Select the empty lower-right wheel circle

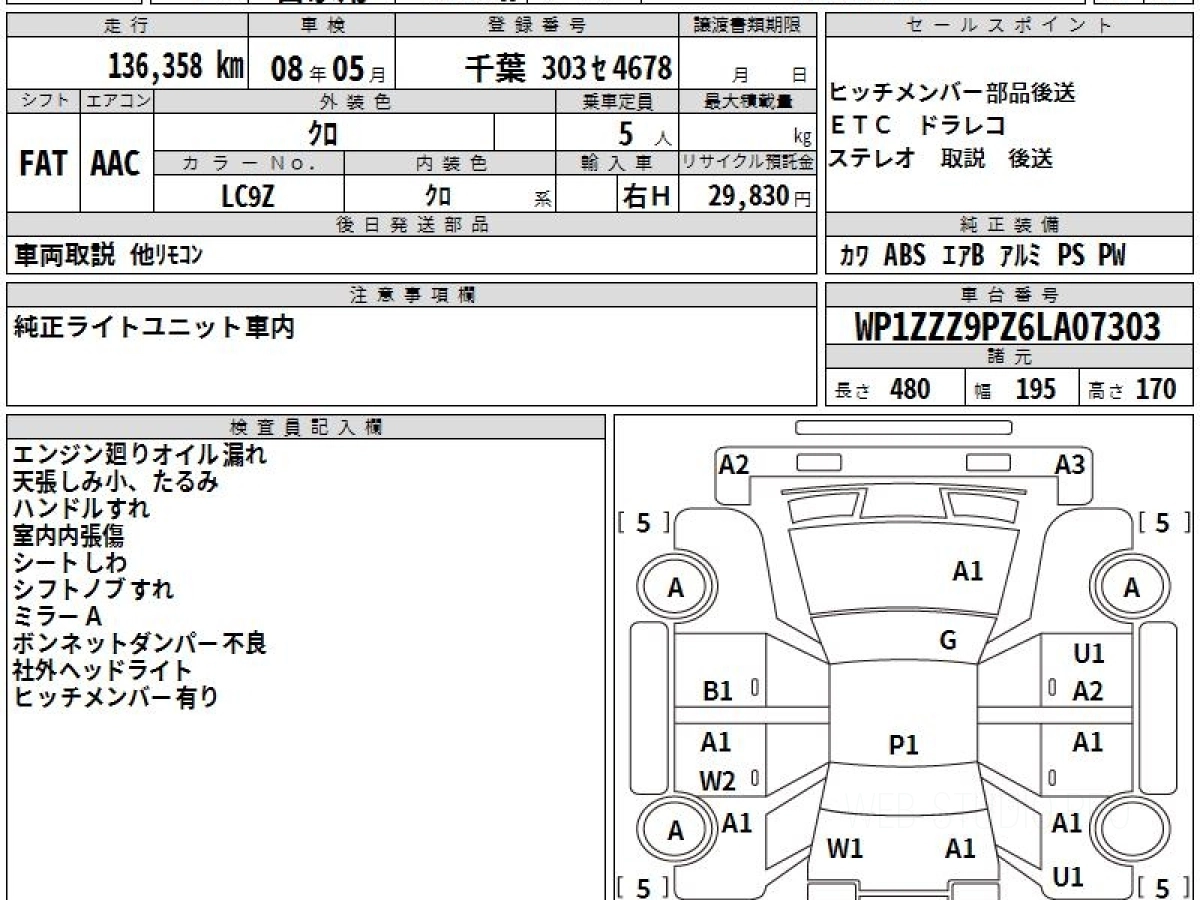[1131, 829]
